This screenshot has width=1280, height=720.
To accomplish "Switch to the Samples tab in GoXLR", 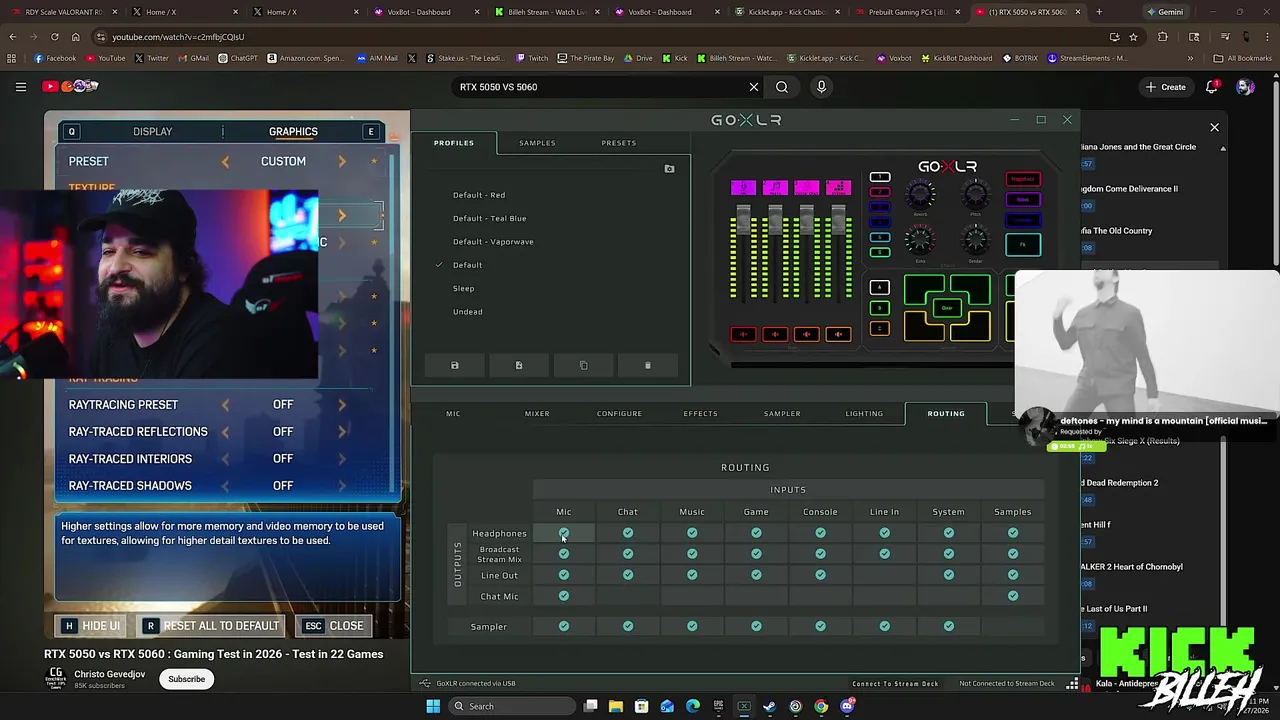I will tap(537, 143).
